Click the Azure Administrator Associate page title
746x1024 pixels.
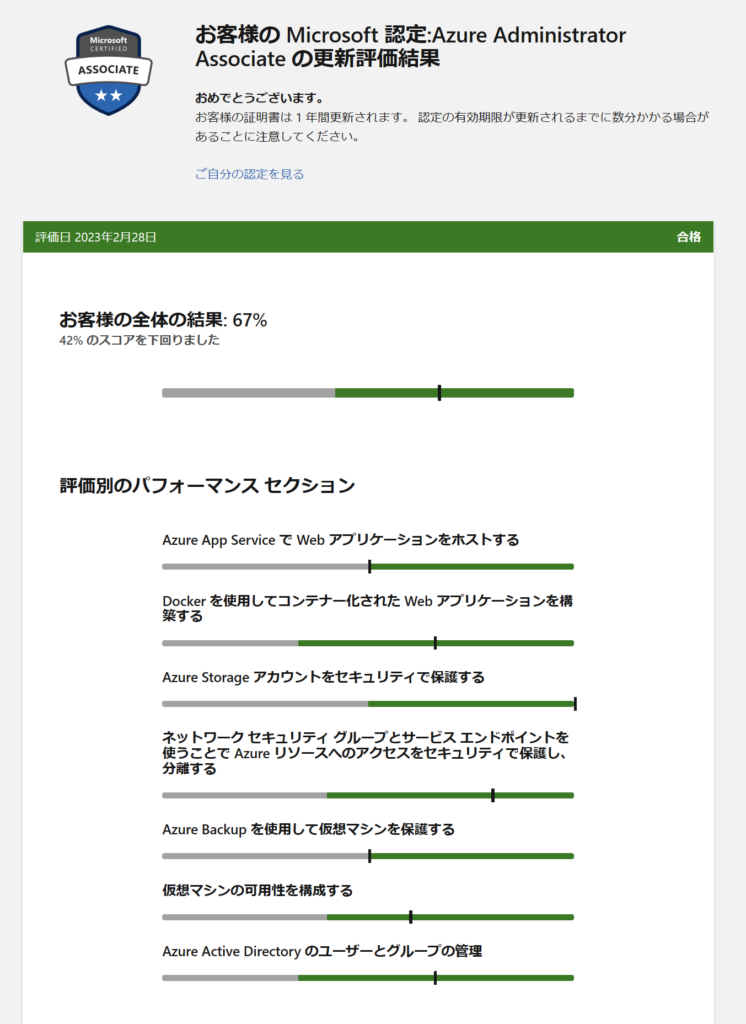coord(410,46)
